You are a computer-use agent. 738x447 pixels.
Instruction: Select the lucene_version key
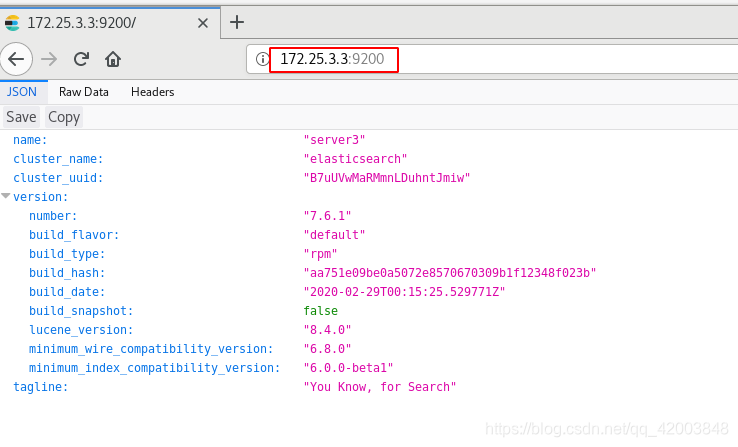pyautogui.click(x=81, y=330)
